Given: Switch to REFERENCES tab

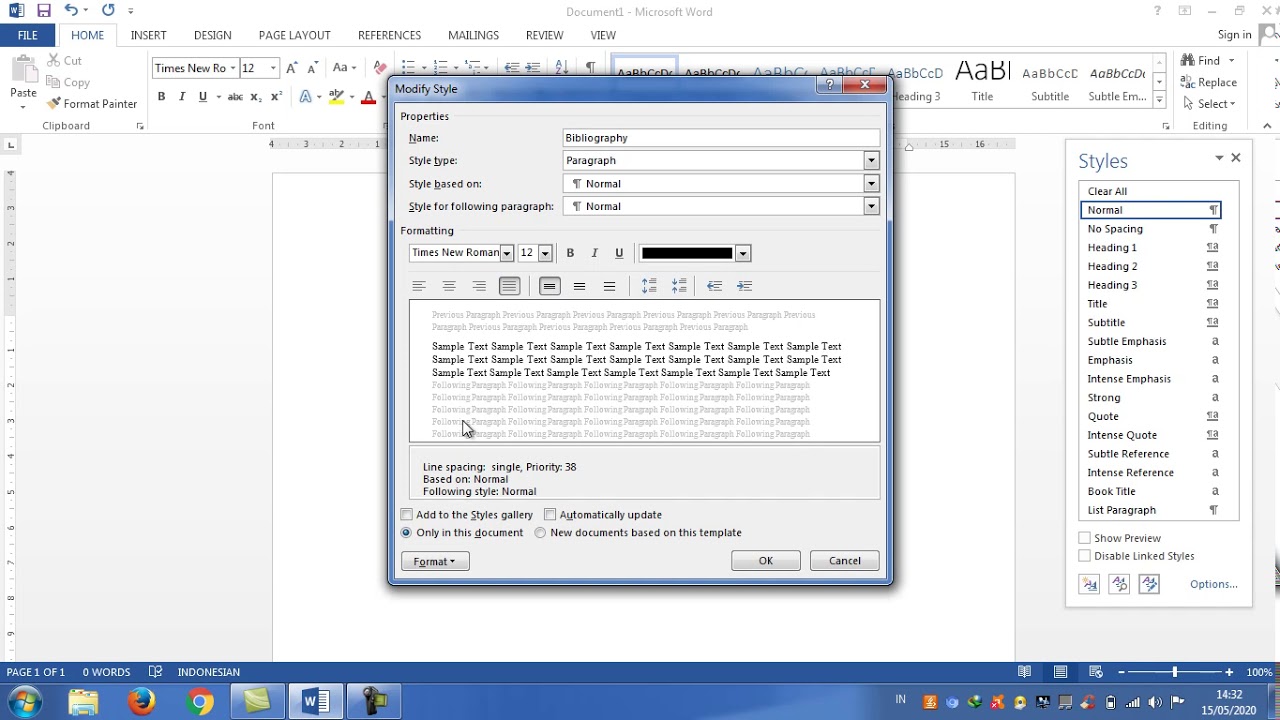Looking at the screenshot, I should 389,35.
